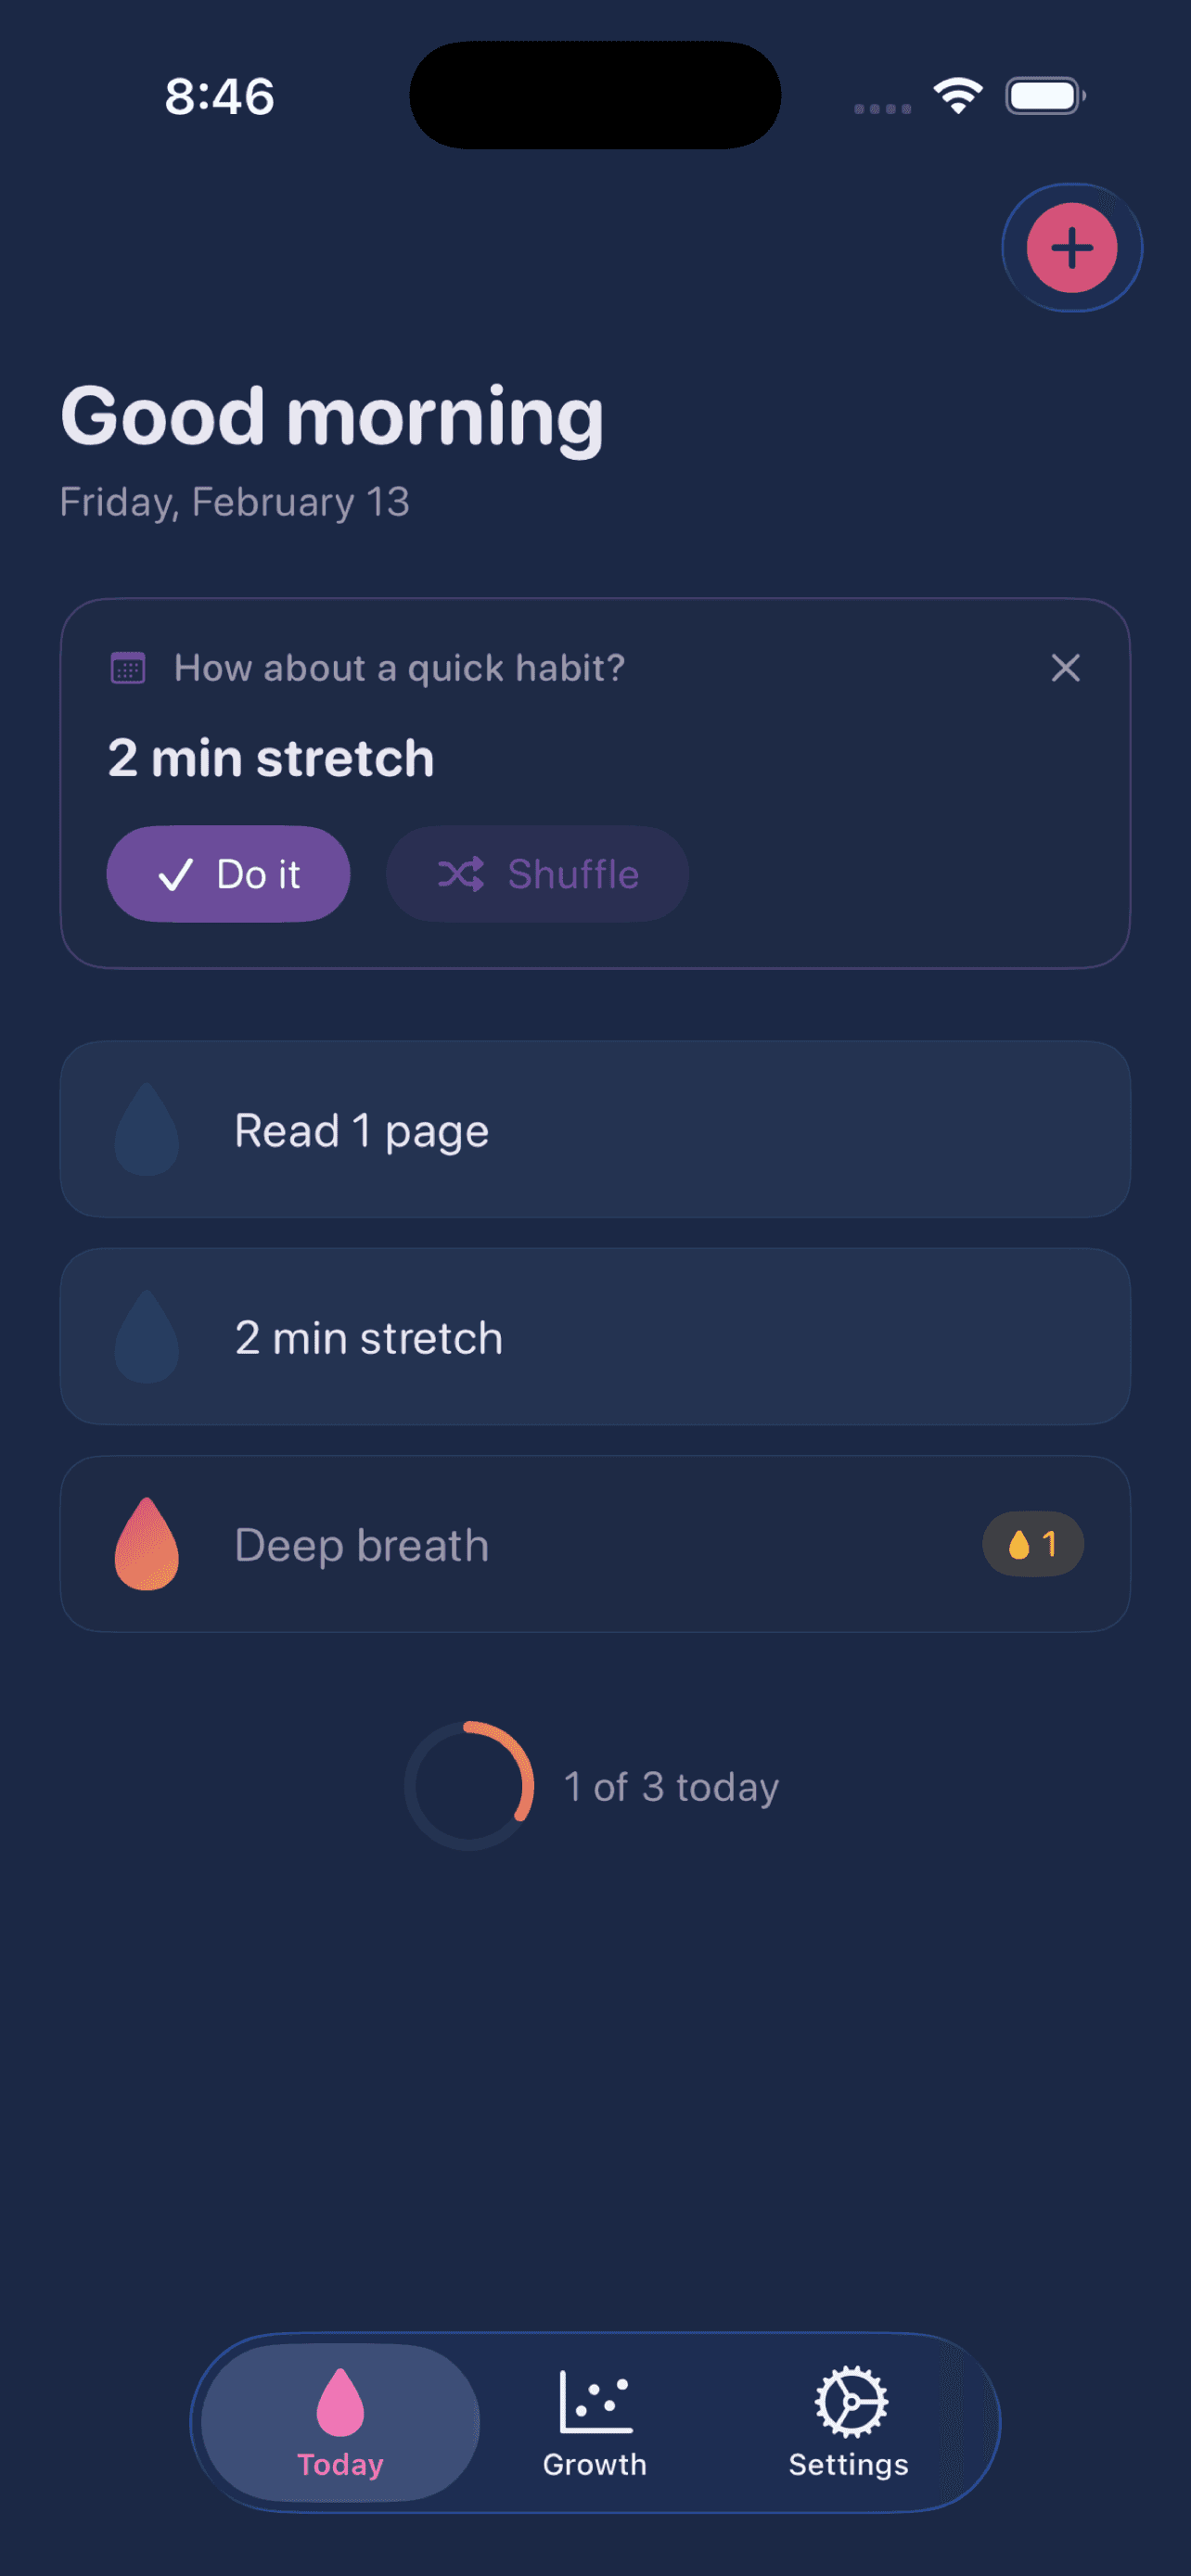Screen dimensions: 1191x2576
Task: Shuffle for a different habit suggestion
Action: 537,873
